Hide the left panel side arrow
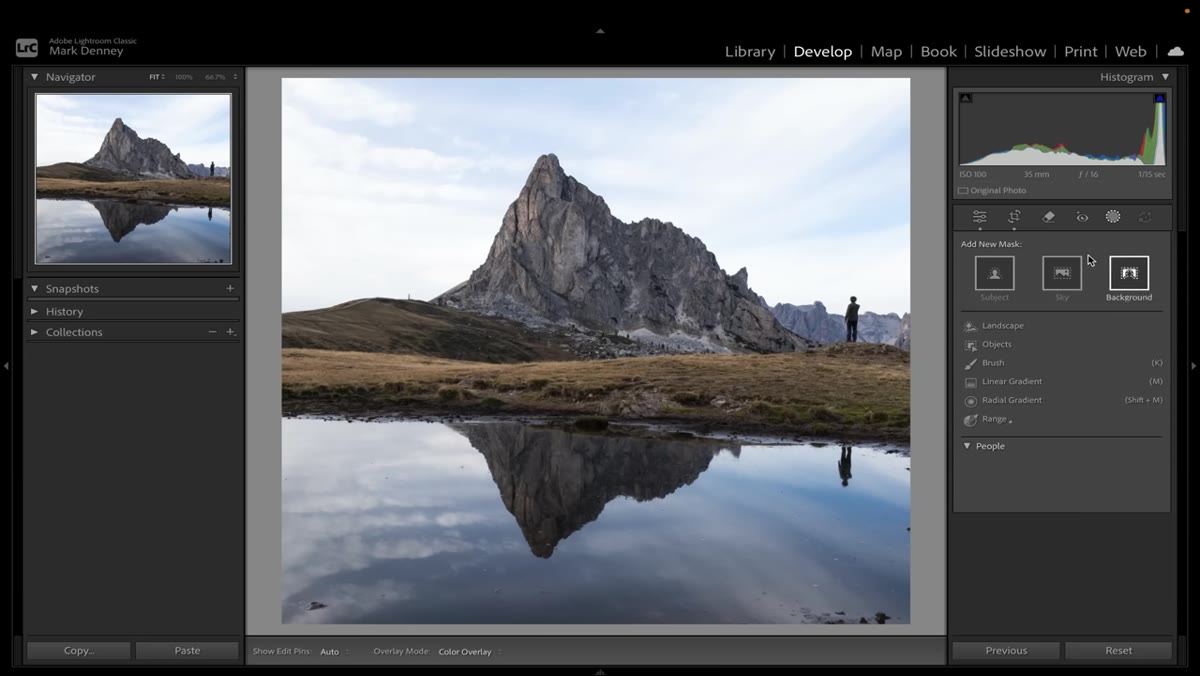 coord(6,366)
